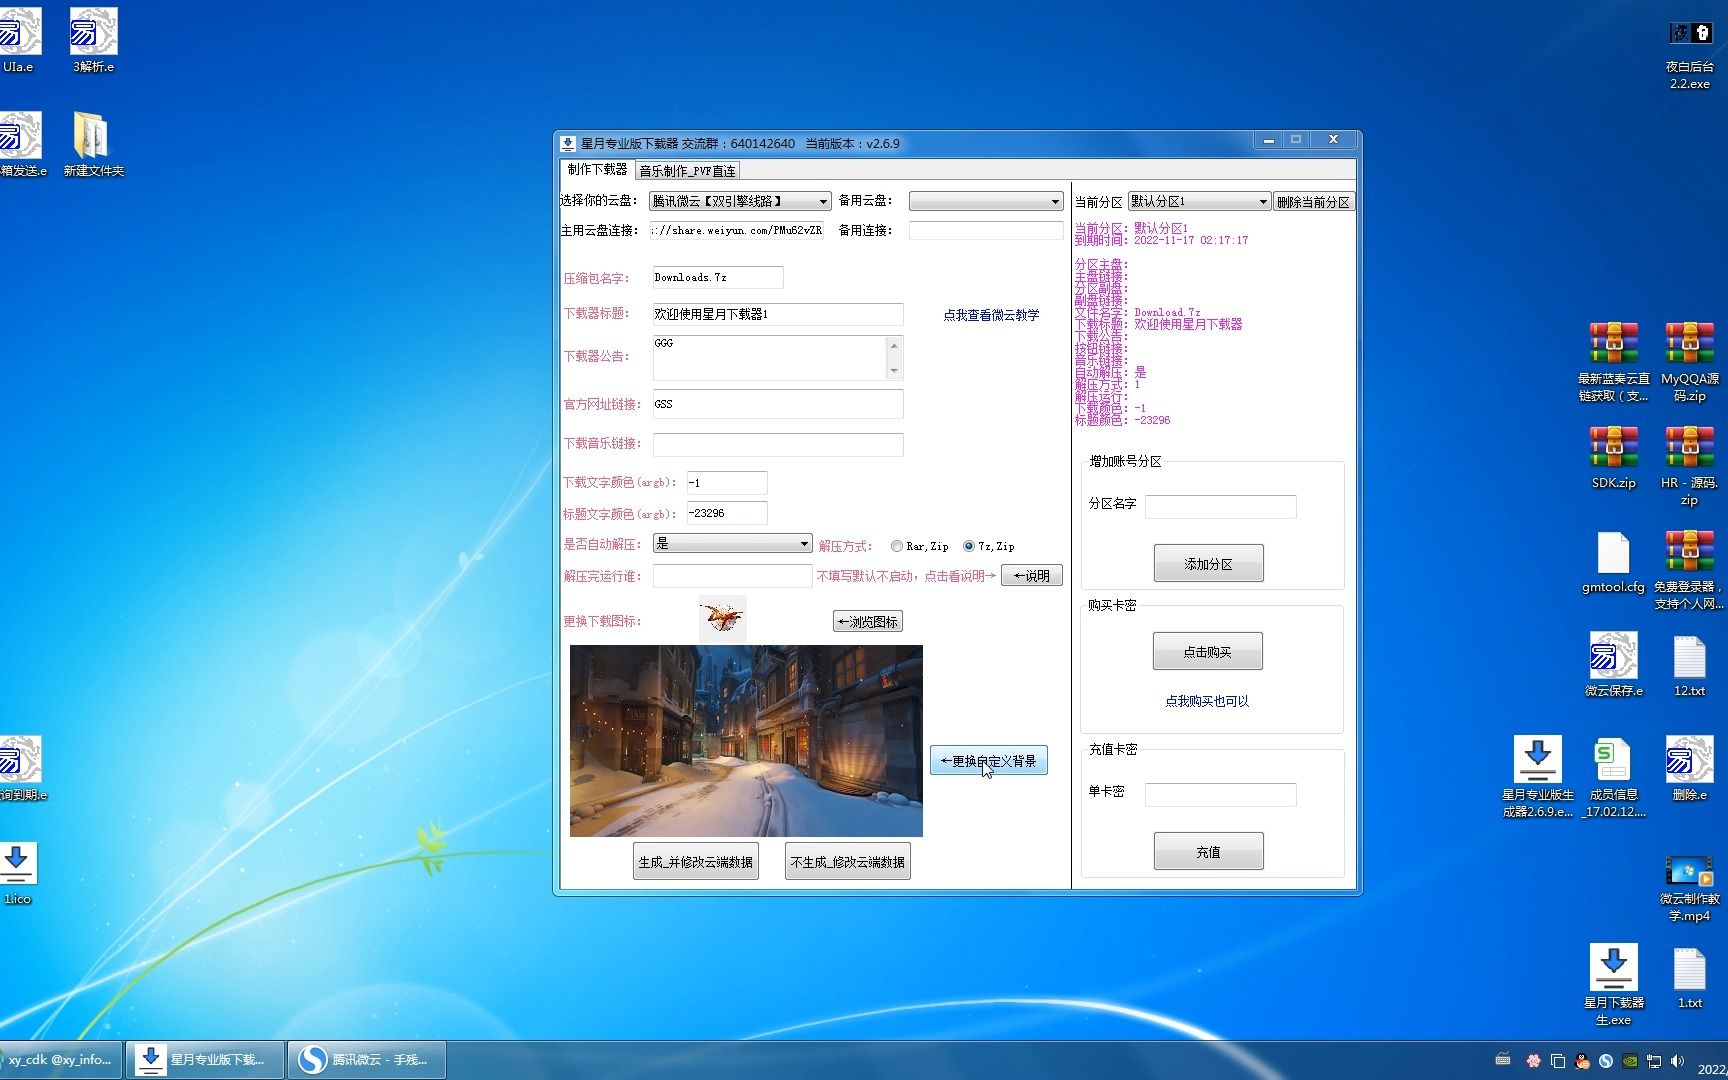
Task: Click the network tray icon
Action: tap(1654, 1061)
